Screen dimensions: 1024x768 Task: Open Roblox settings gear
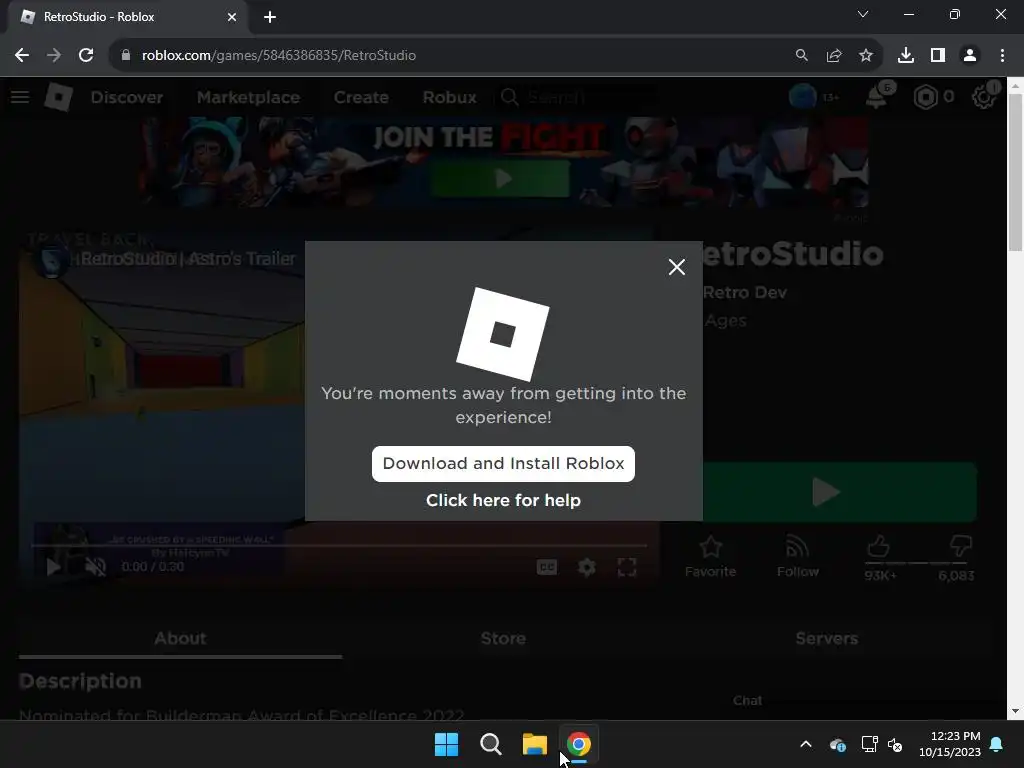coord(984,97)
